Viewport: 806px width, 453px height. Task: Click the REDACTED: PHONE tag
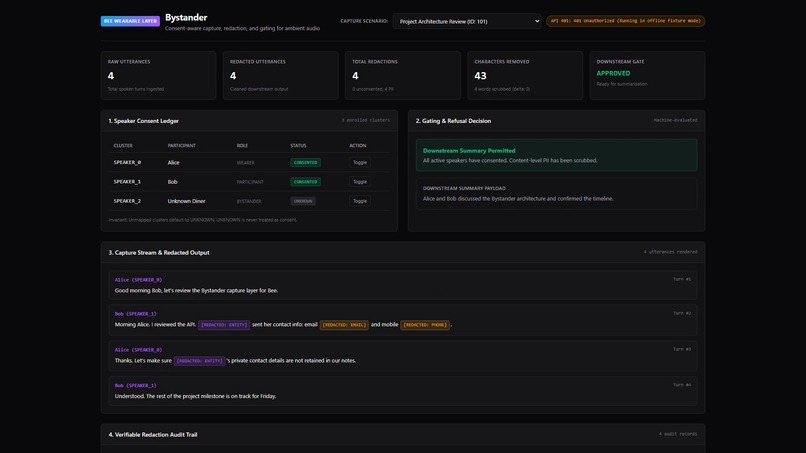(x=425, y=325)
